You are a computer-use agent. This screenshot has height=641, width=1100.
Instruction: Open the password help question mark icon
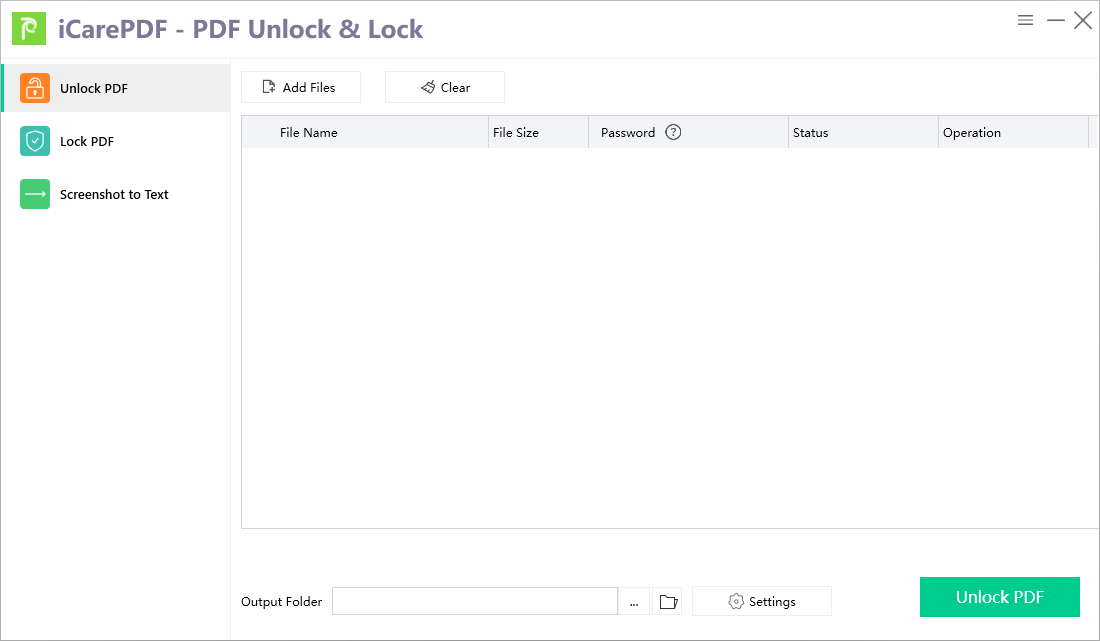click(x=672, y=132)
